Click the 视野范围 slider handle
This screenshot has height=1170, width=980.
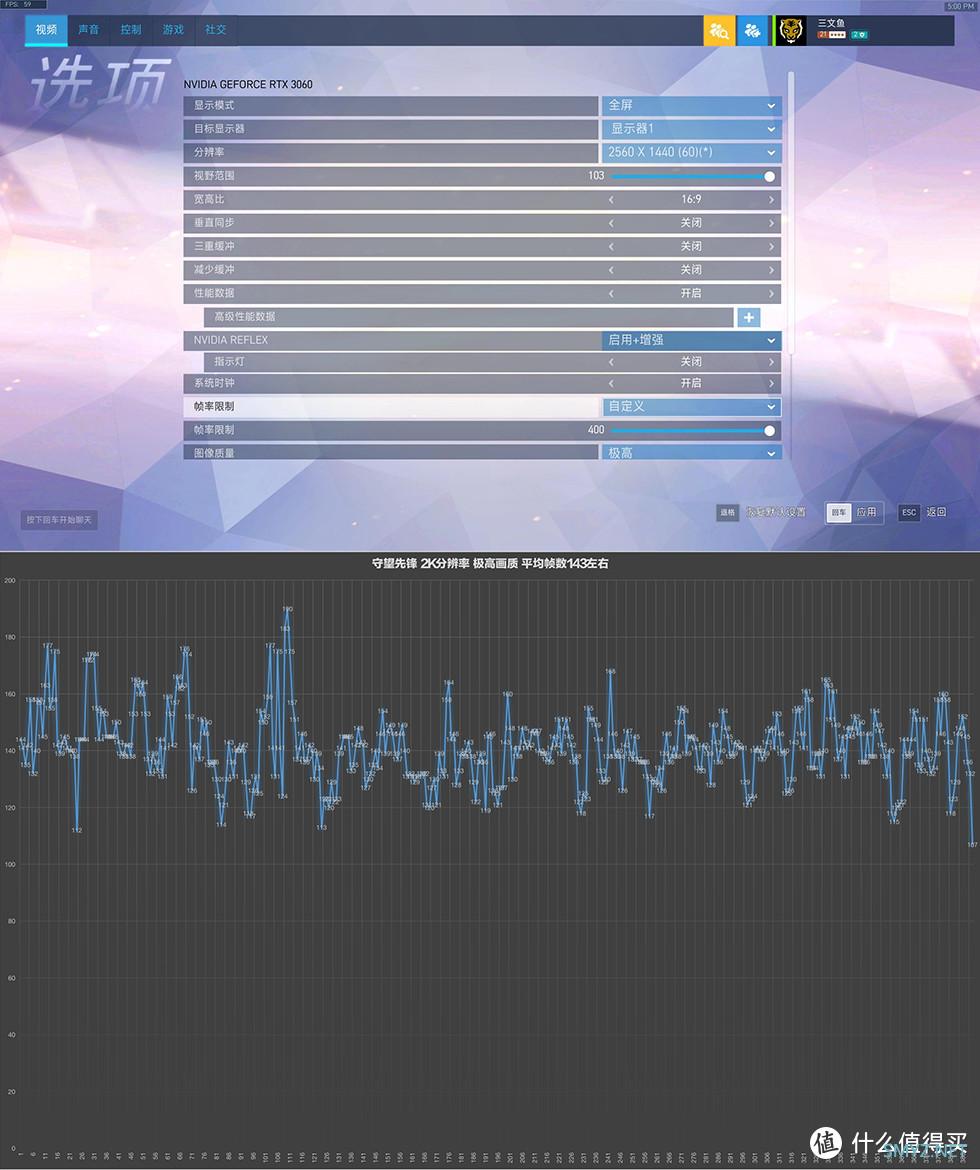[x=770, y=177]
